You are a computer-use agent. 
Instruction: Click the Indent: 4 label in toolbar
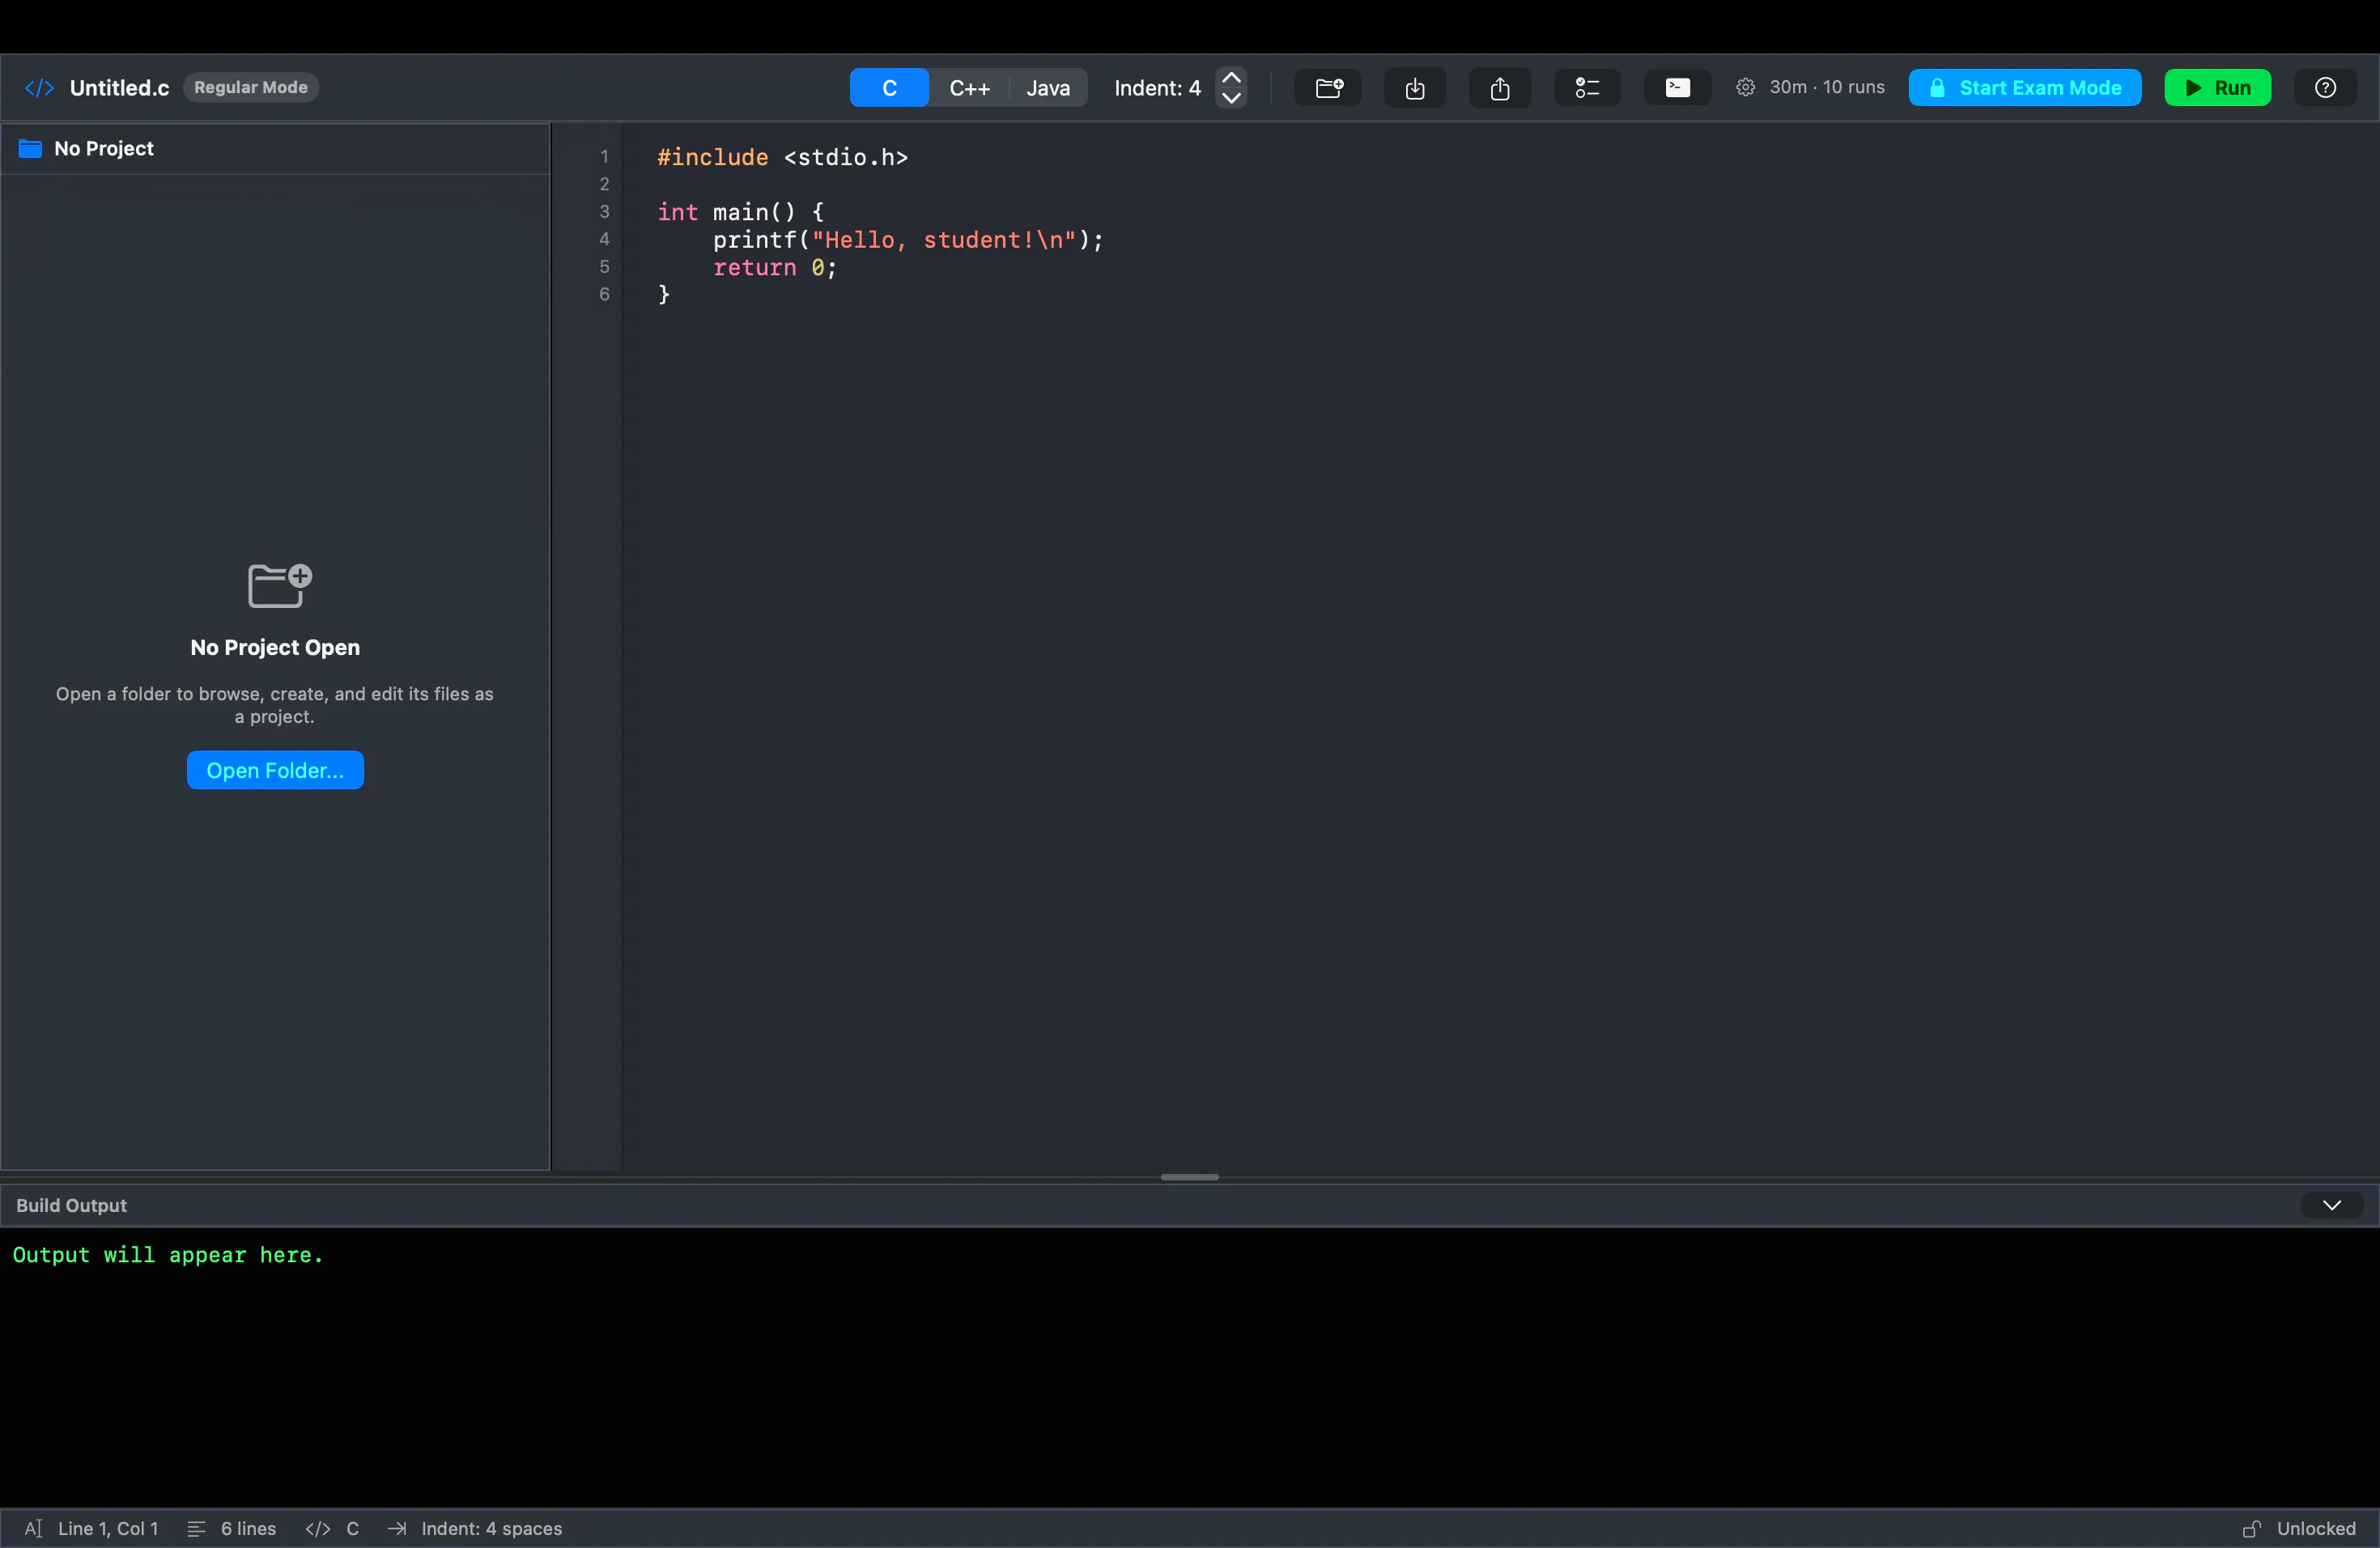click(x=1157, y=88)
